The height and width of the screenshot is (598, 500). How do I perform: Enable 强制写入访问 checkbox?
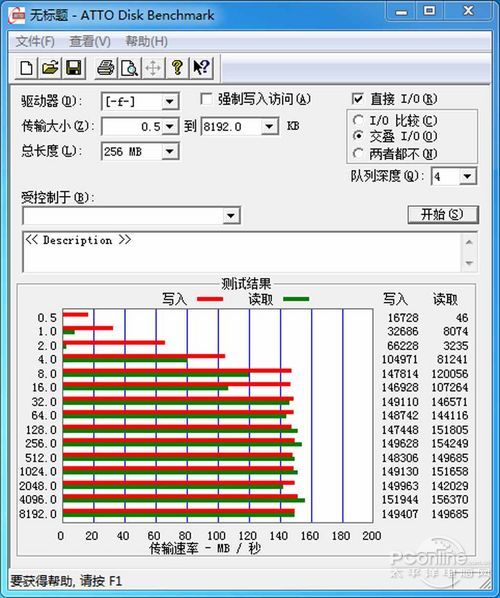click(206, 100)
